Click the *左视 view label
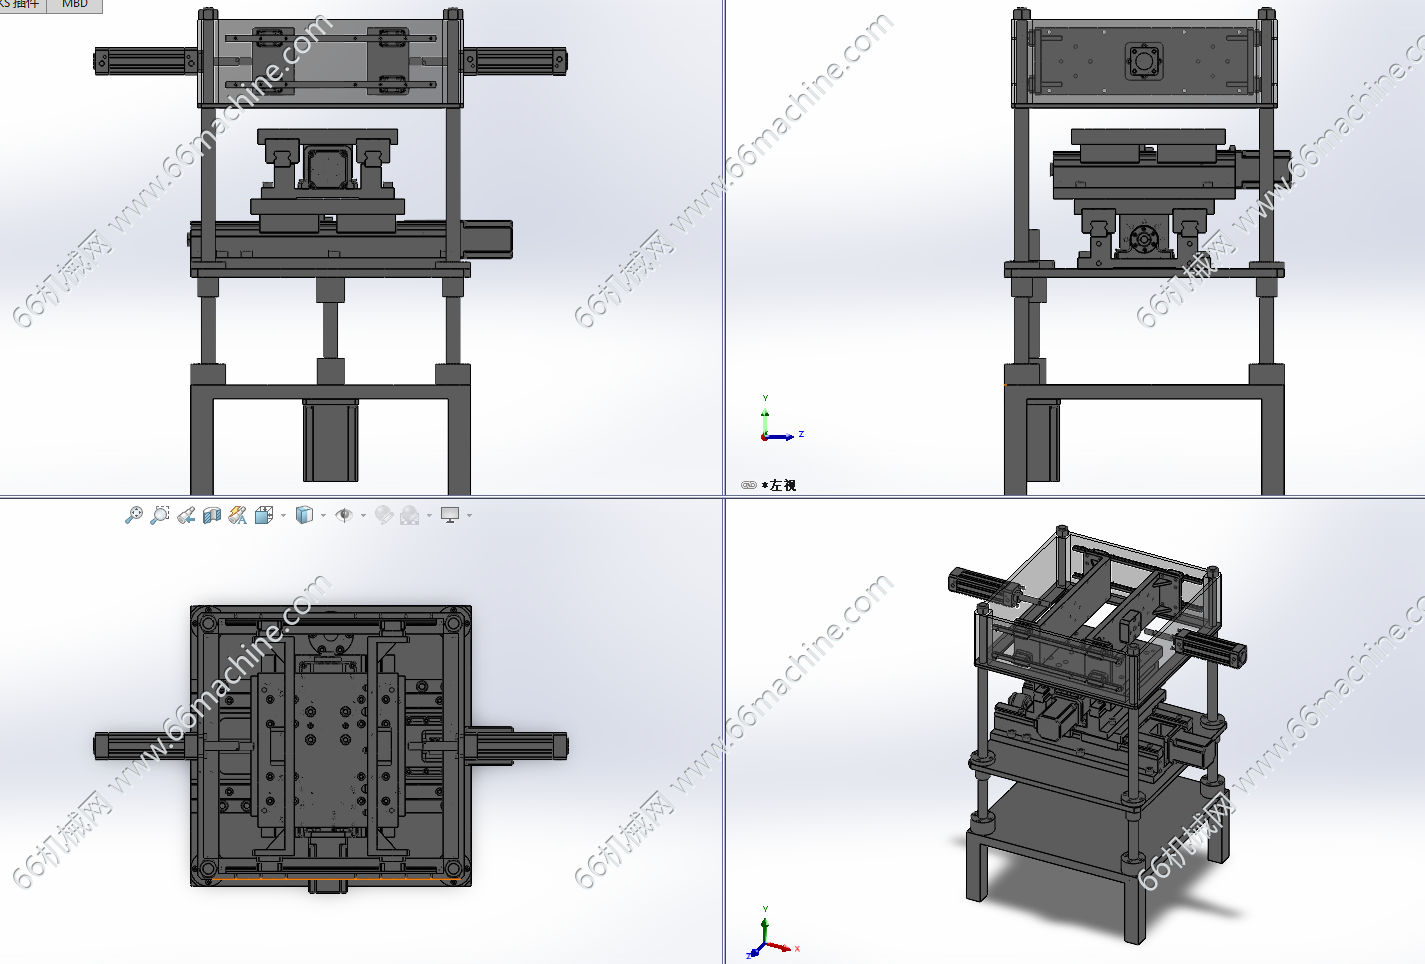 pos(779,485)
